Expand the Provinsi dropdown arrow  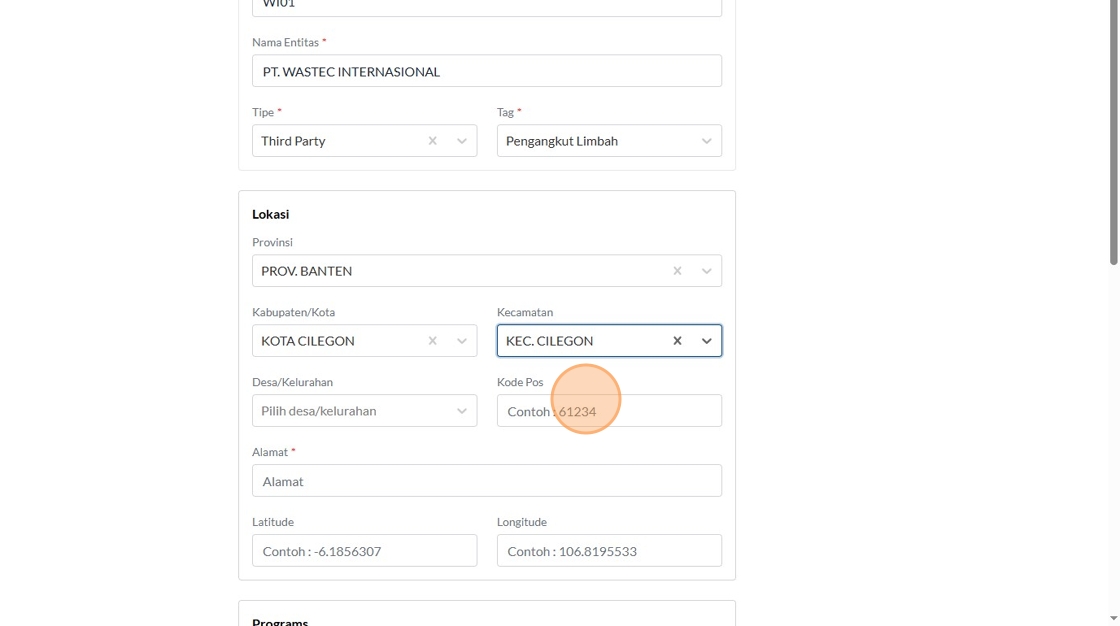tap(706, 271)
